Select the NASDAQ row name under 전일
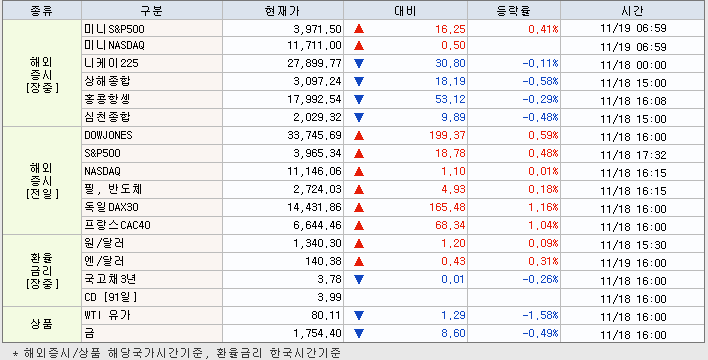 coord(102,171)
